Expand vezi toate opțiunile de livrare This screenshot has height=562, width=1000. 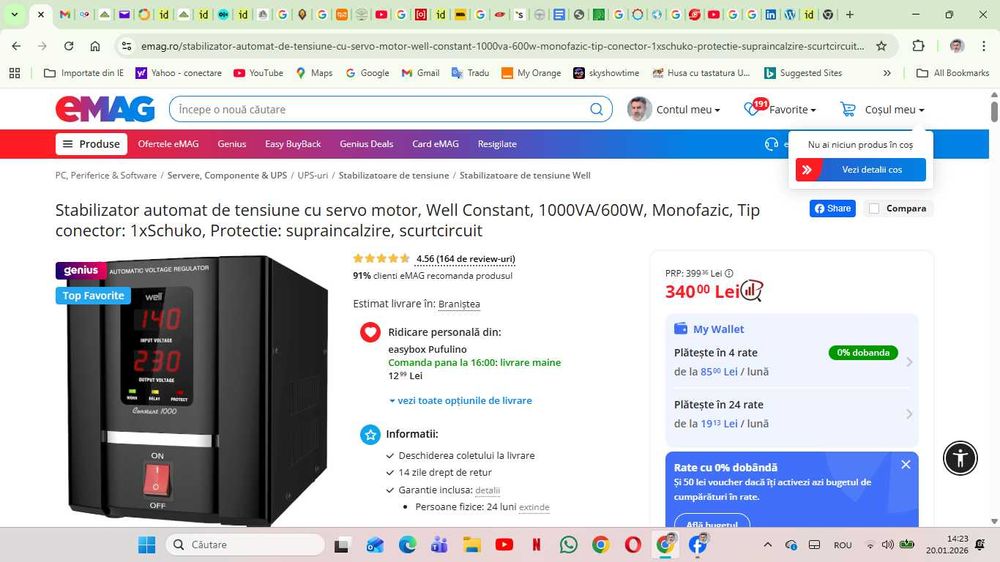pyautogui.click(x=460, y=401)
